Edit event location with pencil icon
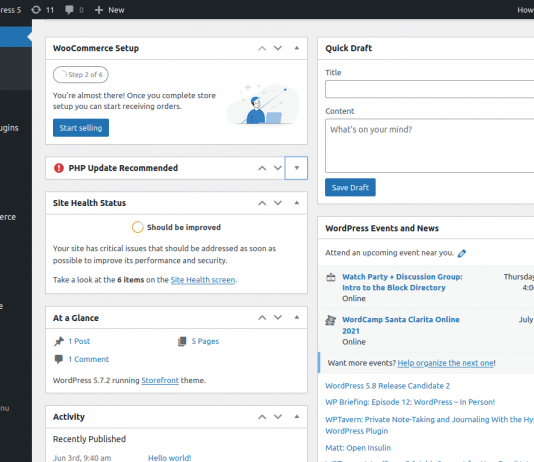Screen dimensions: 534x462 (x=462, y=253)
